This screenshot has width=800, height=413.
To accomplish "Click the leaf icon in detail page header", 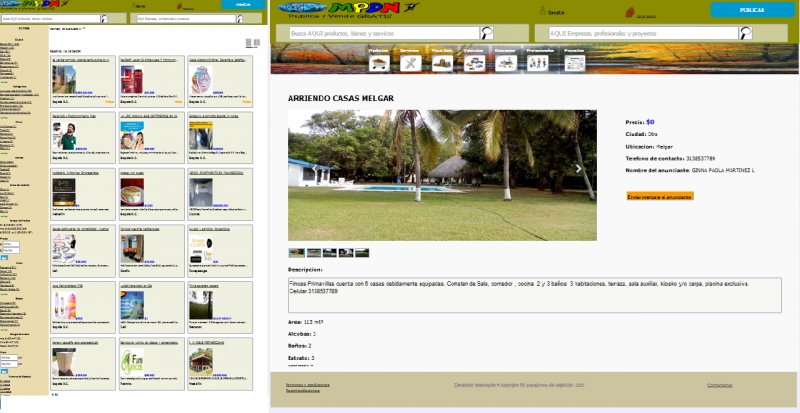I will pos(630,12).
